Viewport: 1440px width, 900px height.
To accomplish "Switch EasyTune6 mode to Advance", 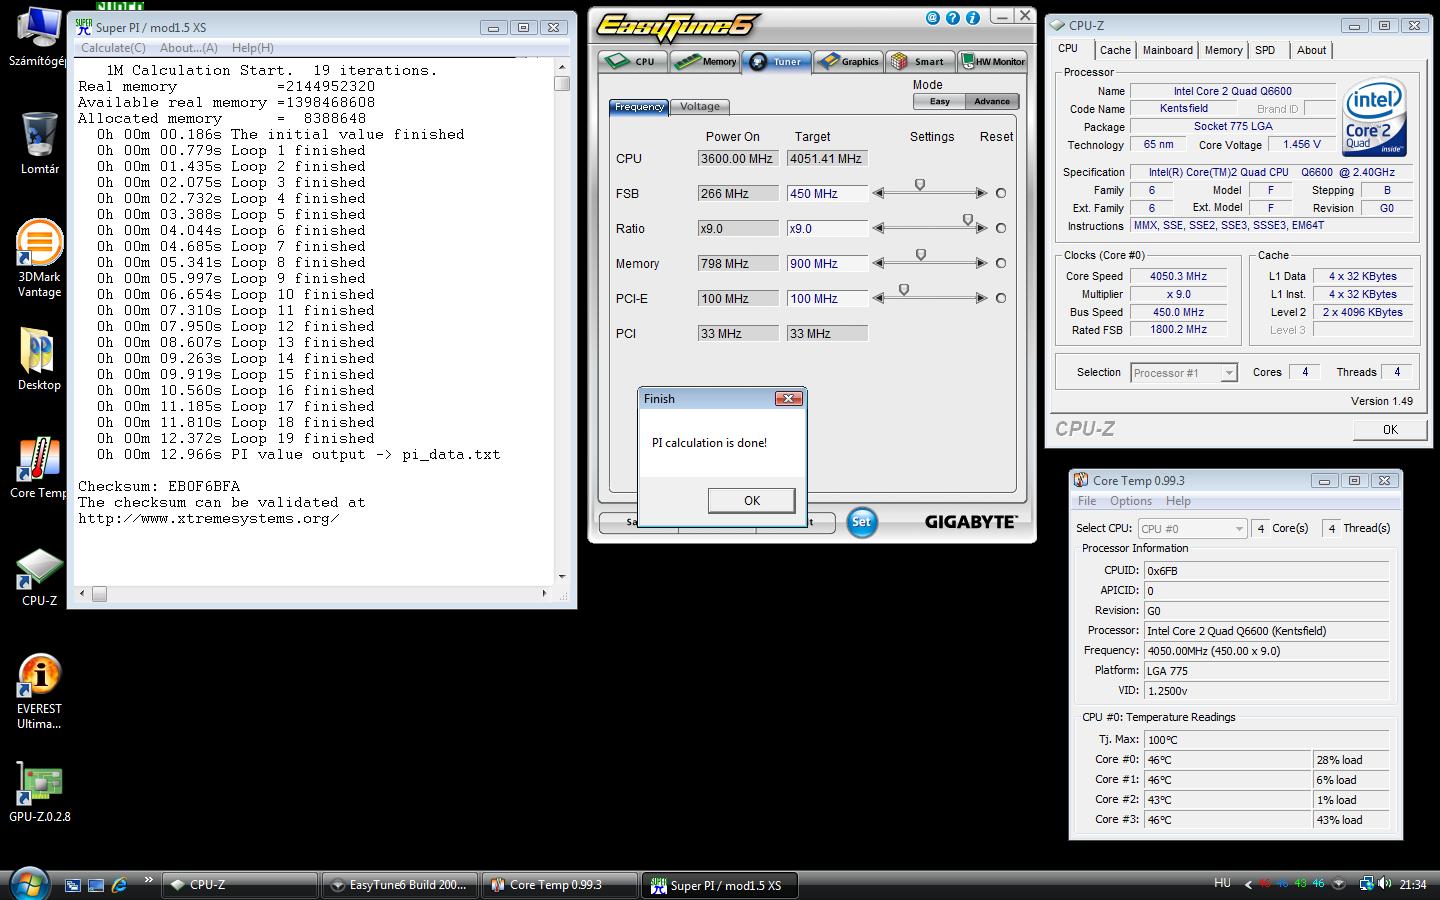I will pyautogui.click(x=992, y=101).
